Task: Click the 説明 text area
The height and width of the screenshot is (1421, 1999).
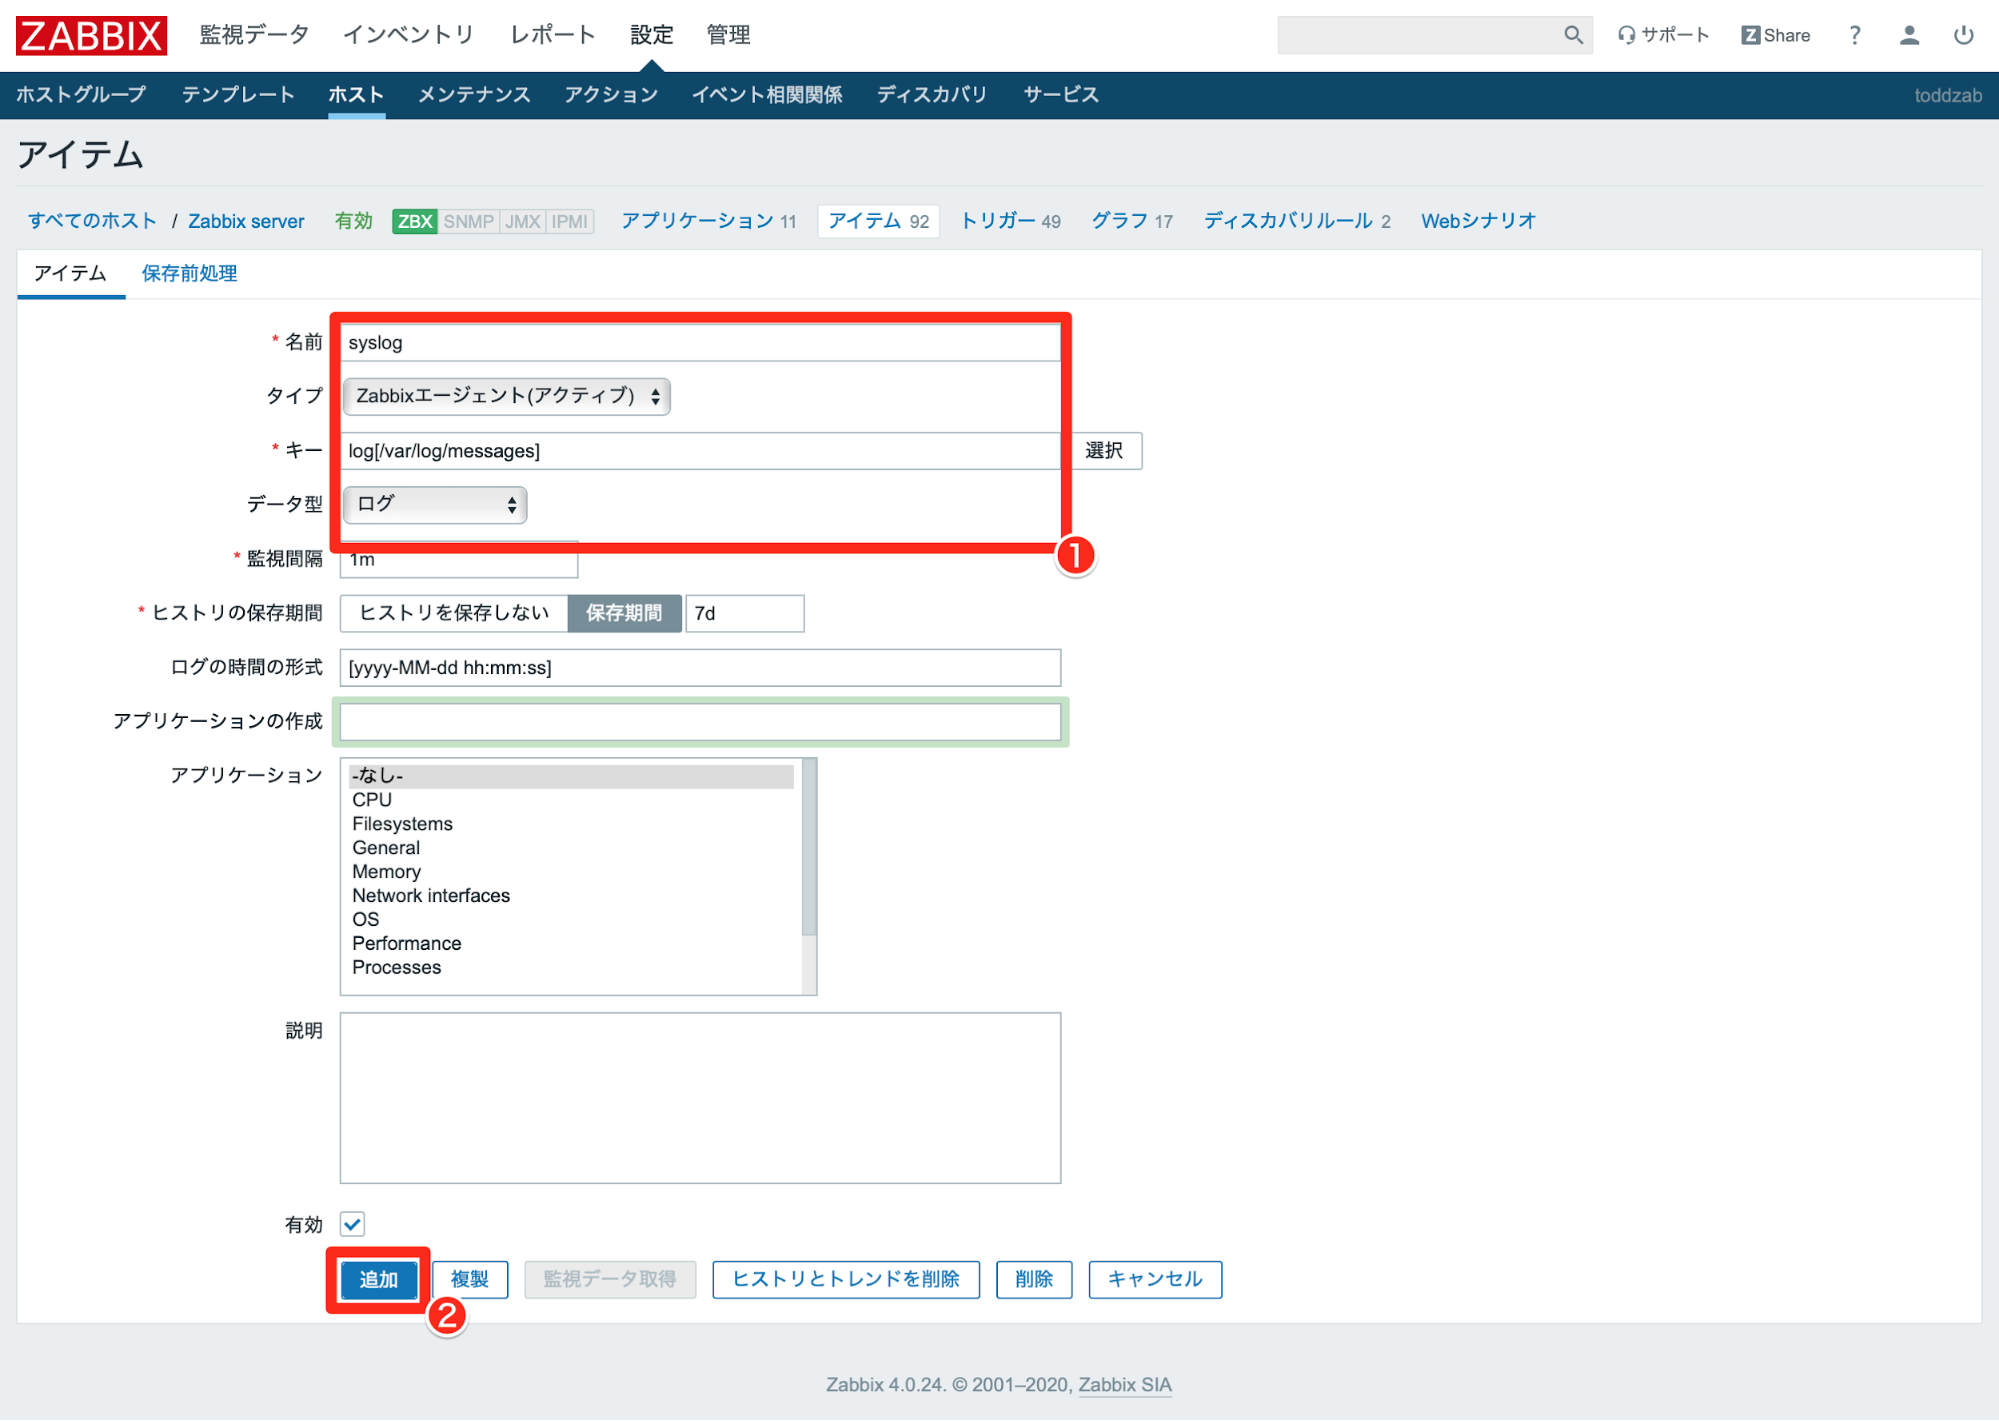Action: (x=700, y=1098)
